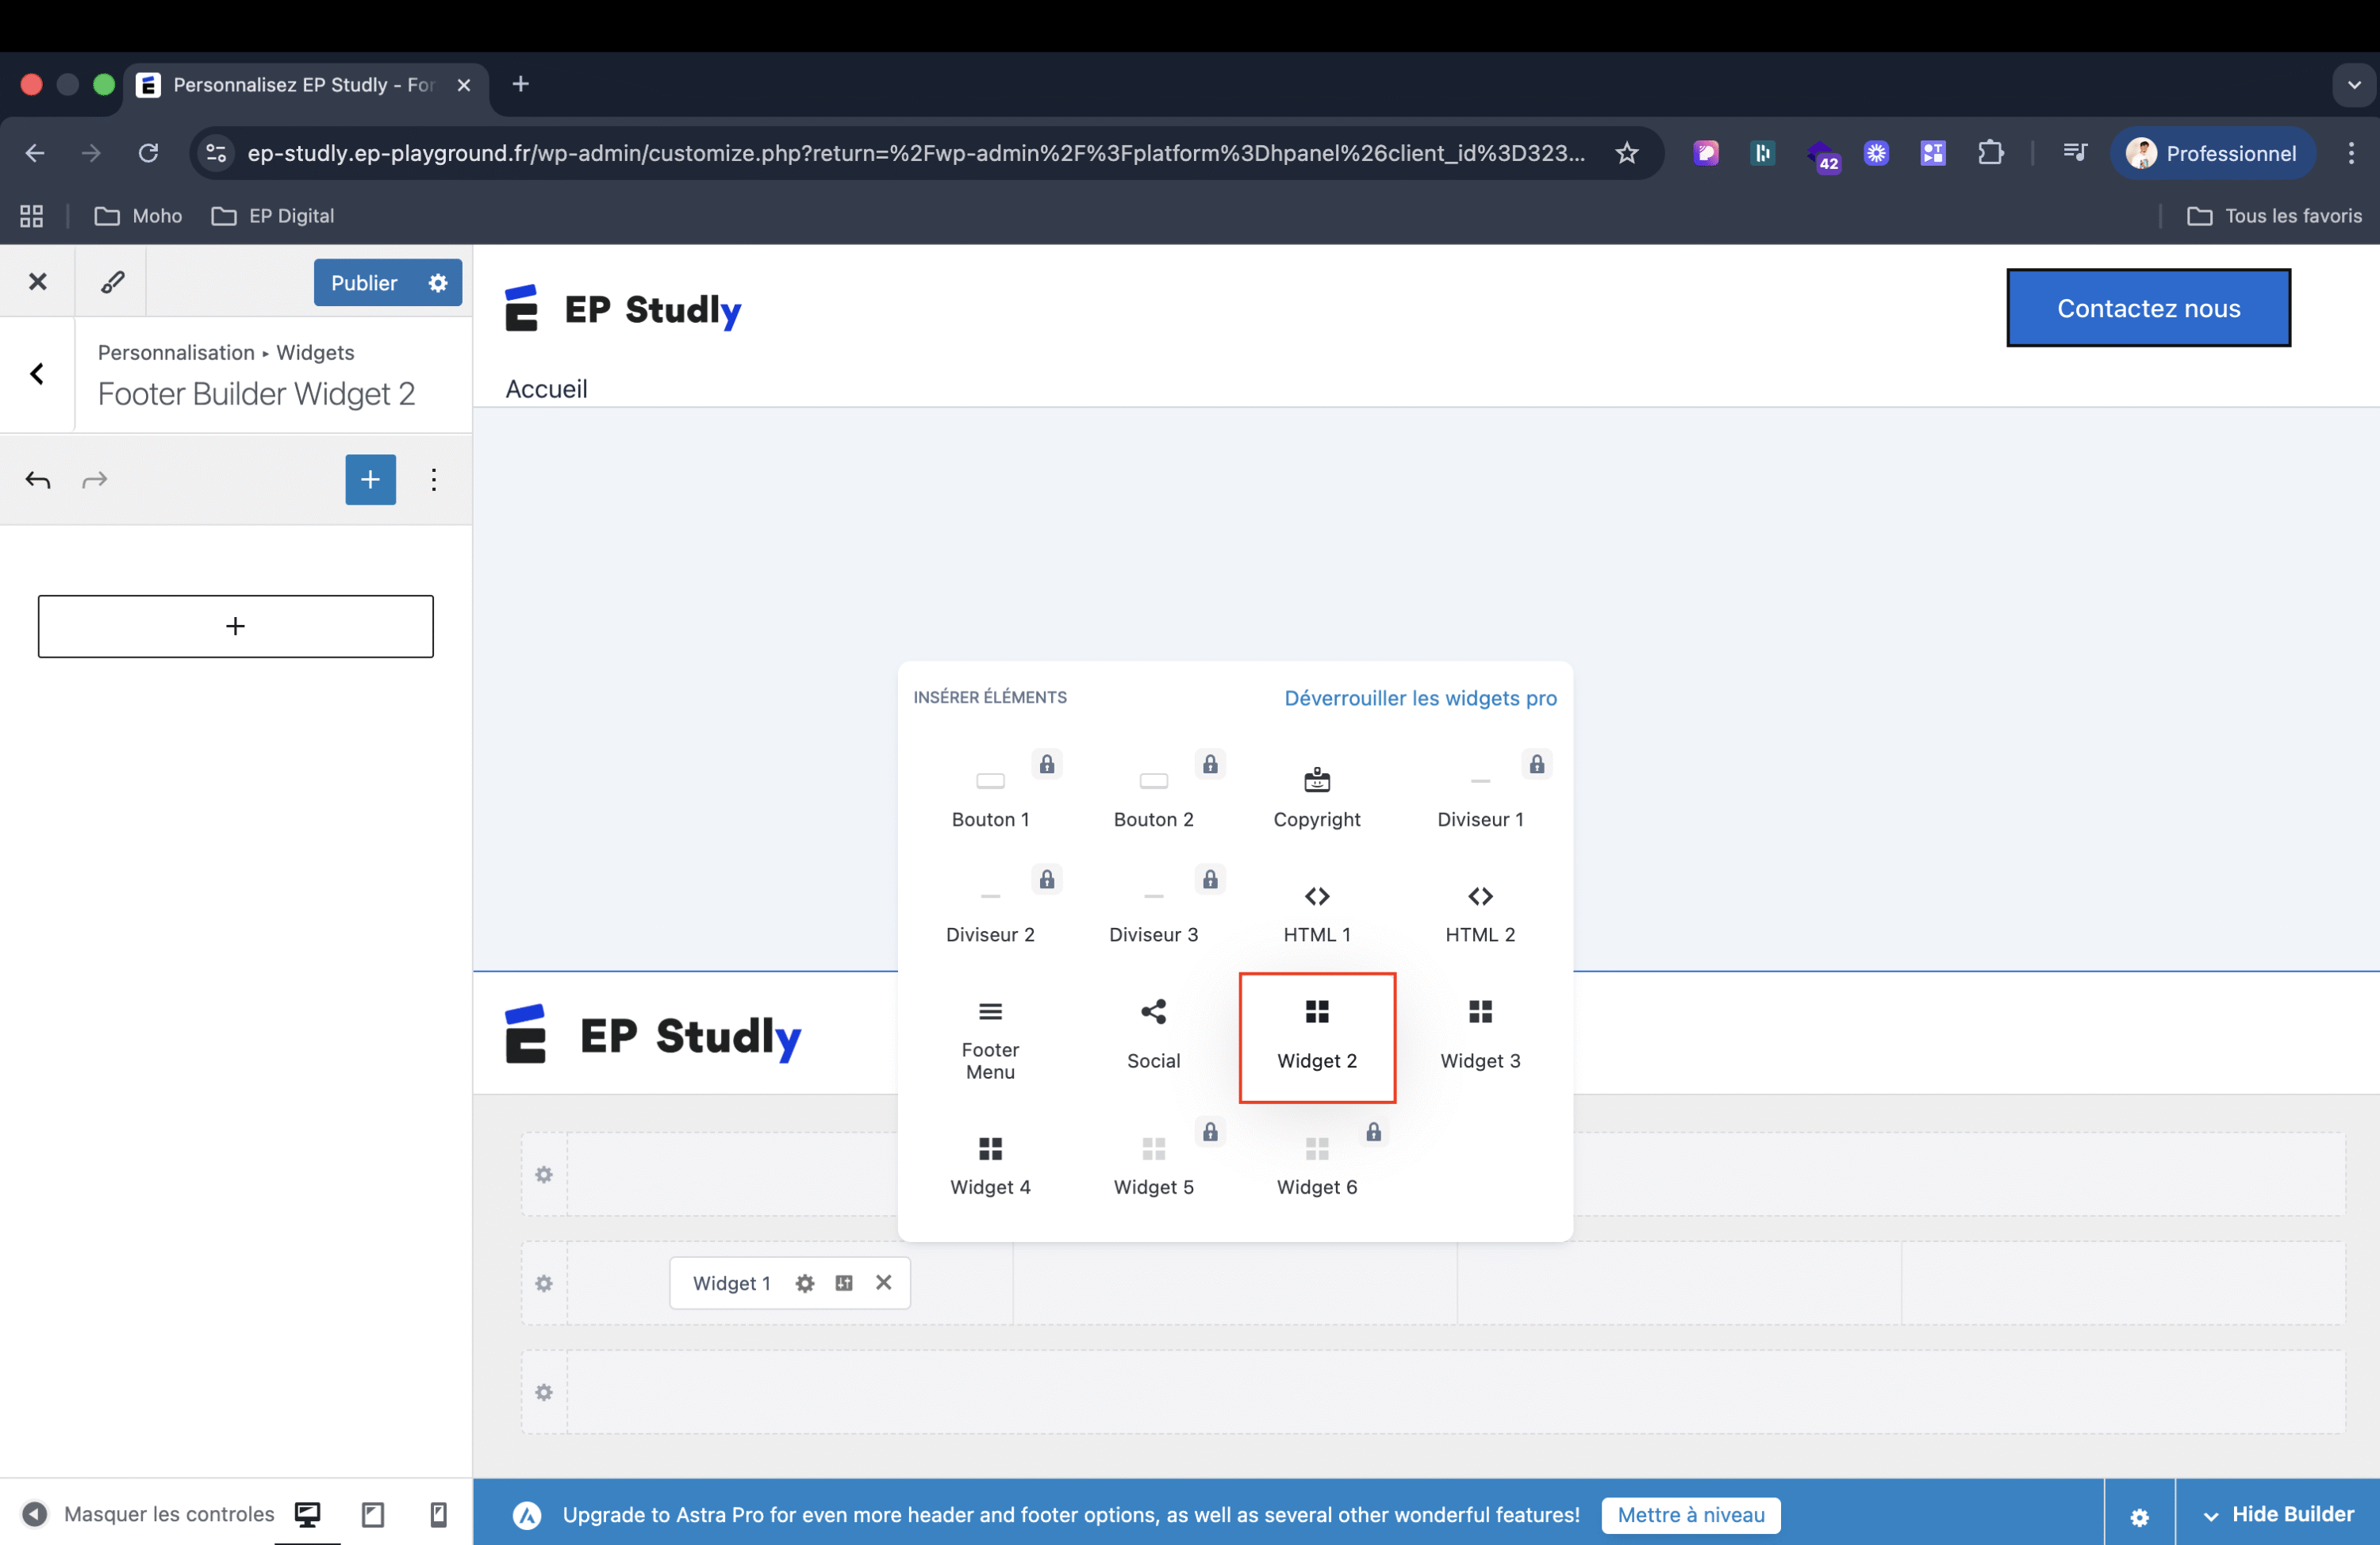Click Déverrouiller les widgets pro link
The height and width of the screenshot is (1545, 2380).
pos(1420,698)
